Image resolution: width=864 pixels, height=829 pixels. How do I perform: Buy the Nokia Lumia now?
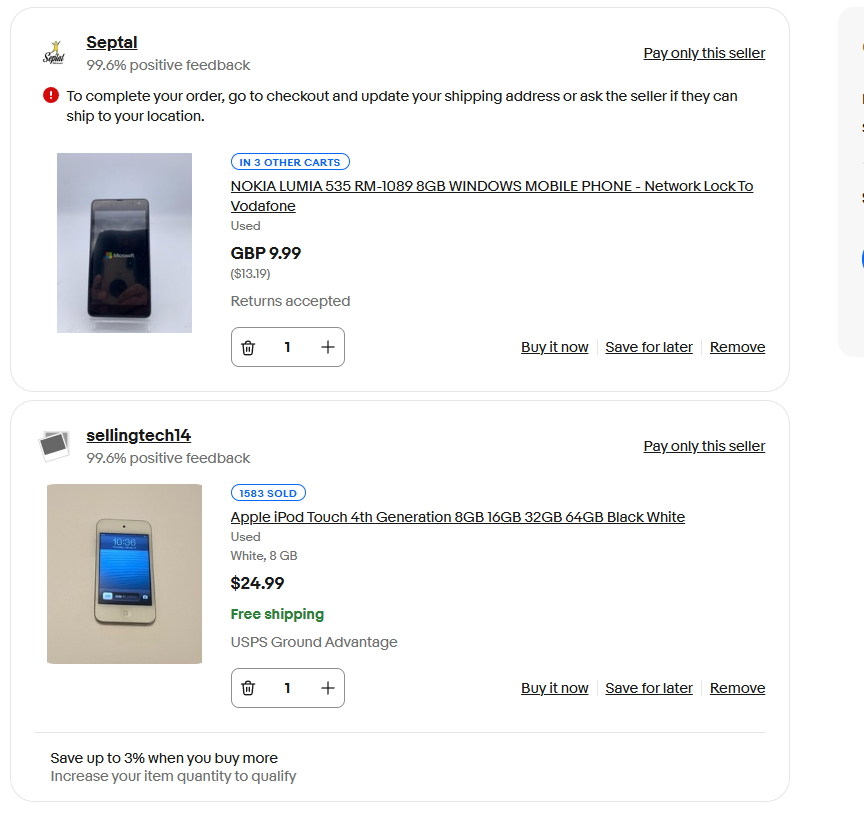click(x=554, y=347)
